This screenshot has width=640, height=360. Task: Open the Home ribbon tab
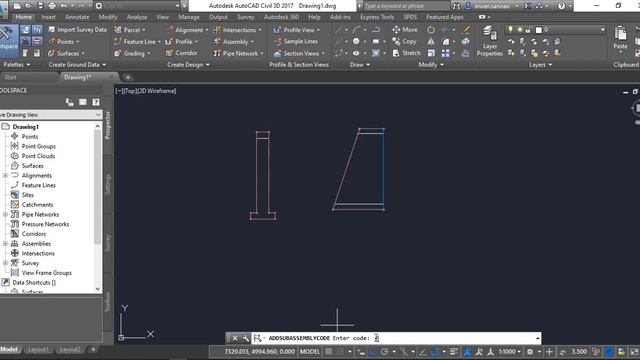click(x=24, y=17)
